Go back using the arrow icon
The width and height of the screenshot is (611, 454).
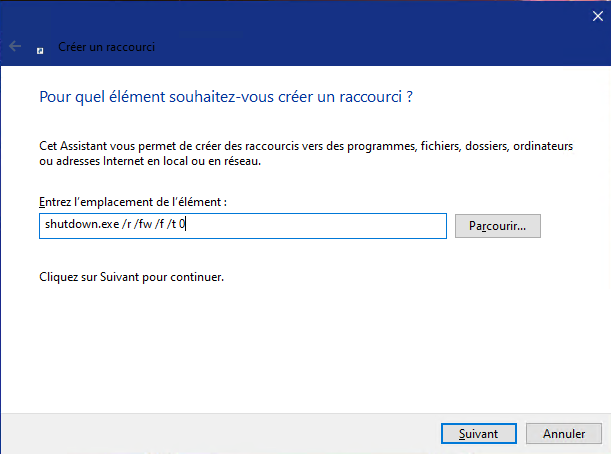(15, 46)
